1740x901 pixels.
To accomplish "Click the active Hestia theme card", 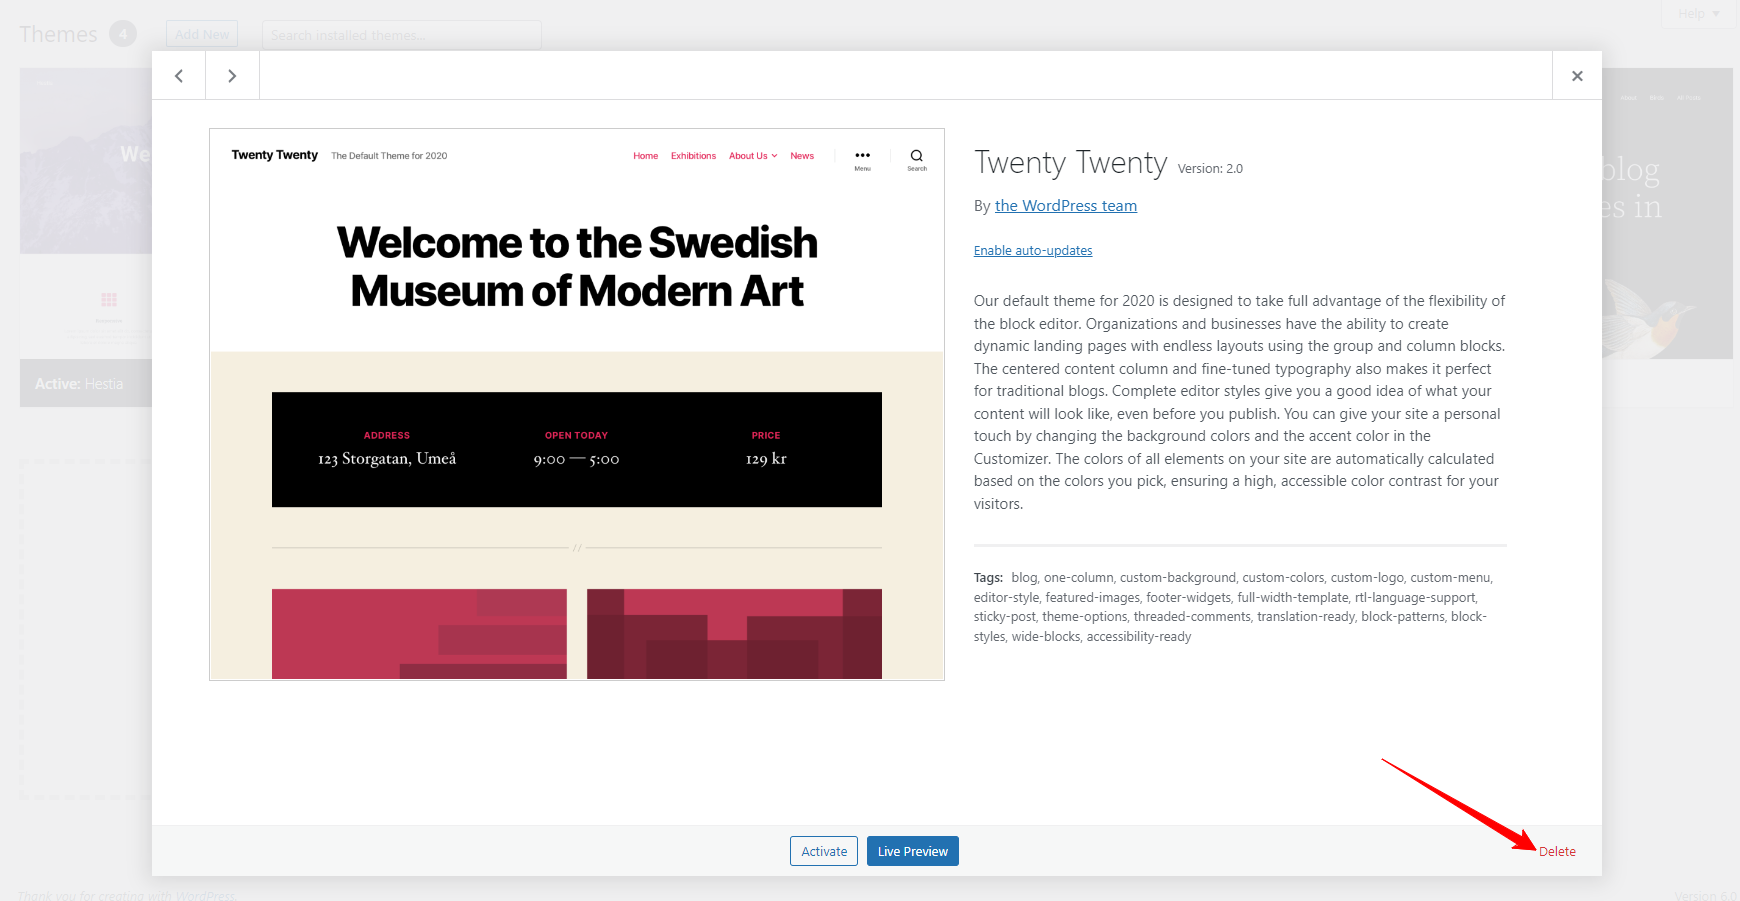I will click(x=86, y=237).
